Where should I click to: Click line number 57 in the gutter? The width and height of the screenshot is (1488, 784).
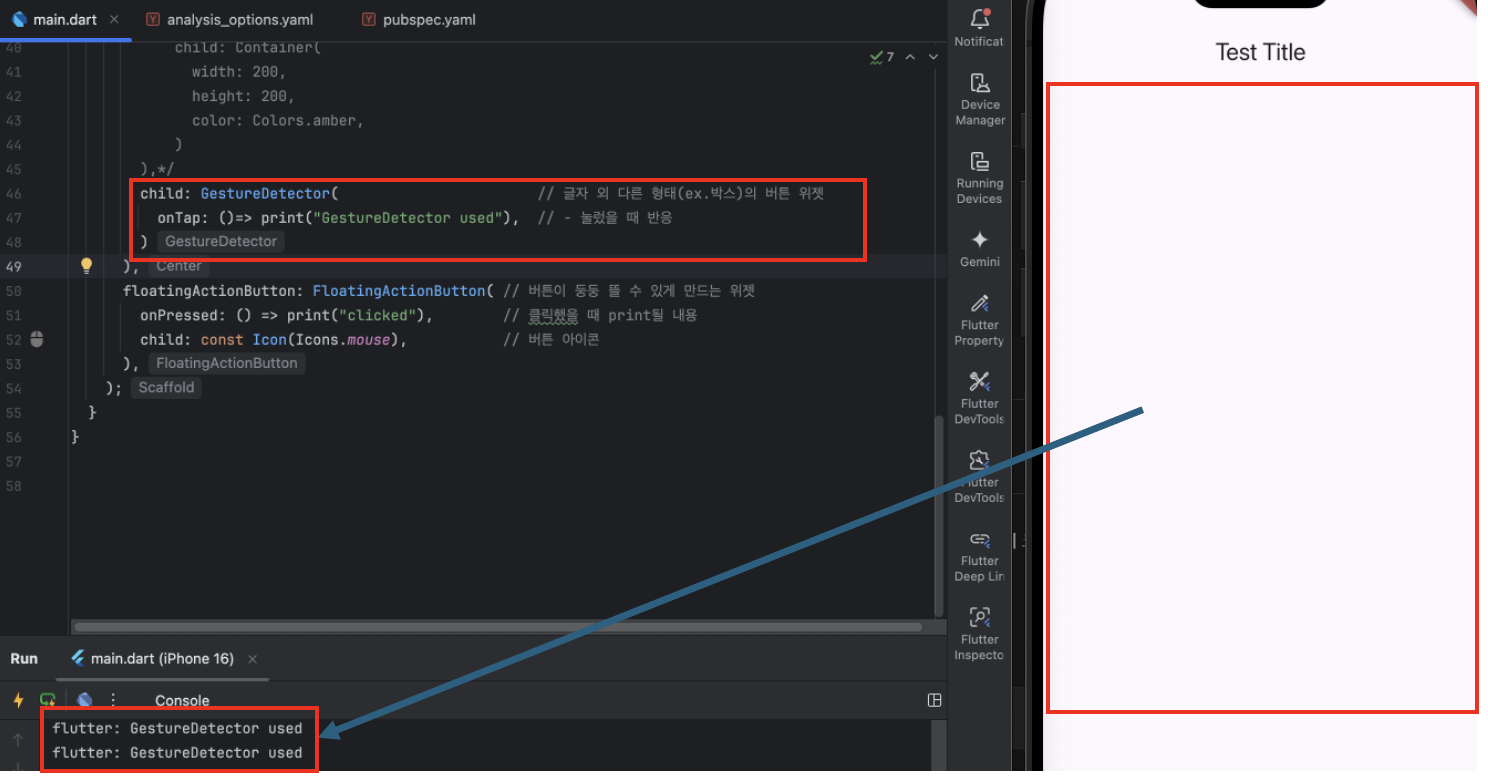point(13,461)
